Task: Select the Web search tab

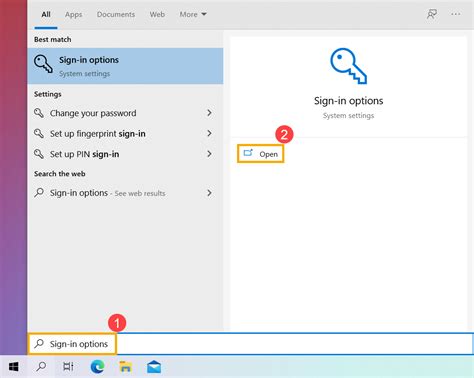Action: [157, 14]
